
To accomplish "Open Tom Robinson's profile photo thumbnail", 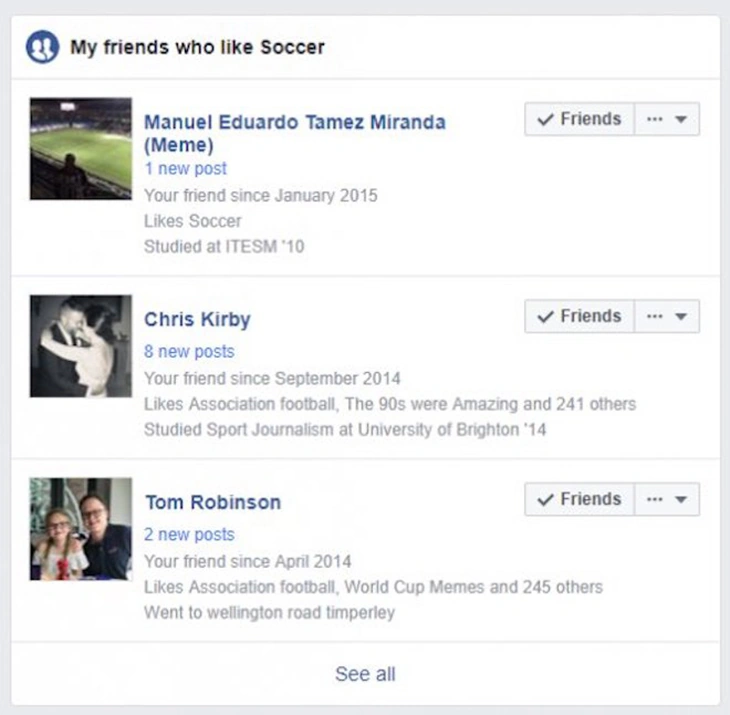I will (x=81, y=529).
